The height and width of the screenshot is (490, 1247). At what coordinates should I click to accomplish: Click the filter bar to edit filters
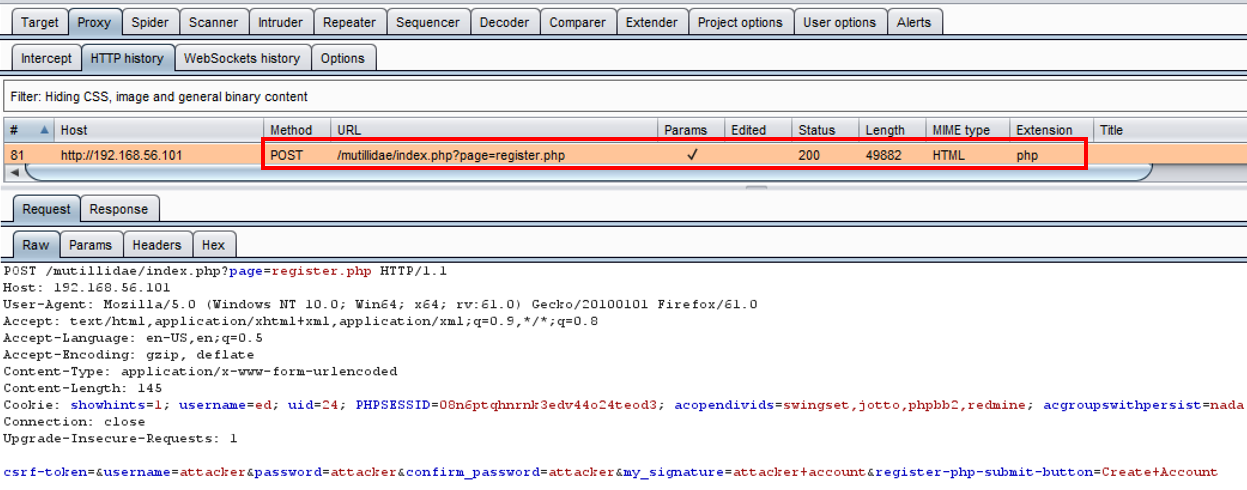pyautogui.click(x=620, y=97)
